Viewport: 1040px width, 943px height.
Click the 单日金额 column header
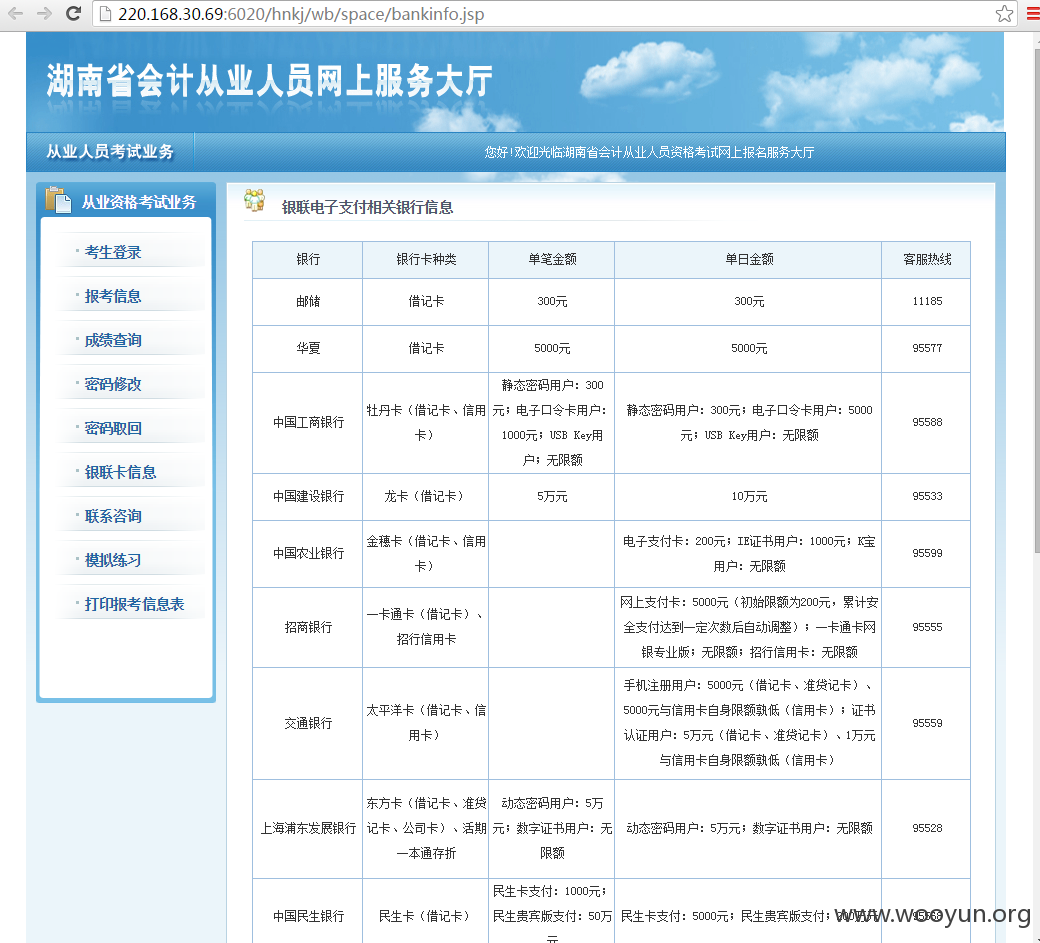[x=749, y=259]
